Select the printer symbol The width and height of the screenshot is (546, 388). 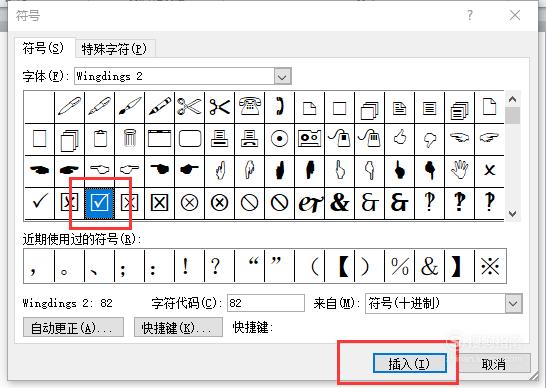(x=219, y=139)
